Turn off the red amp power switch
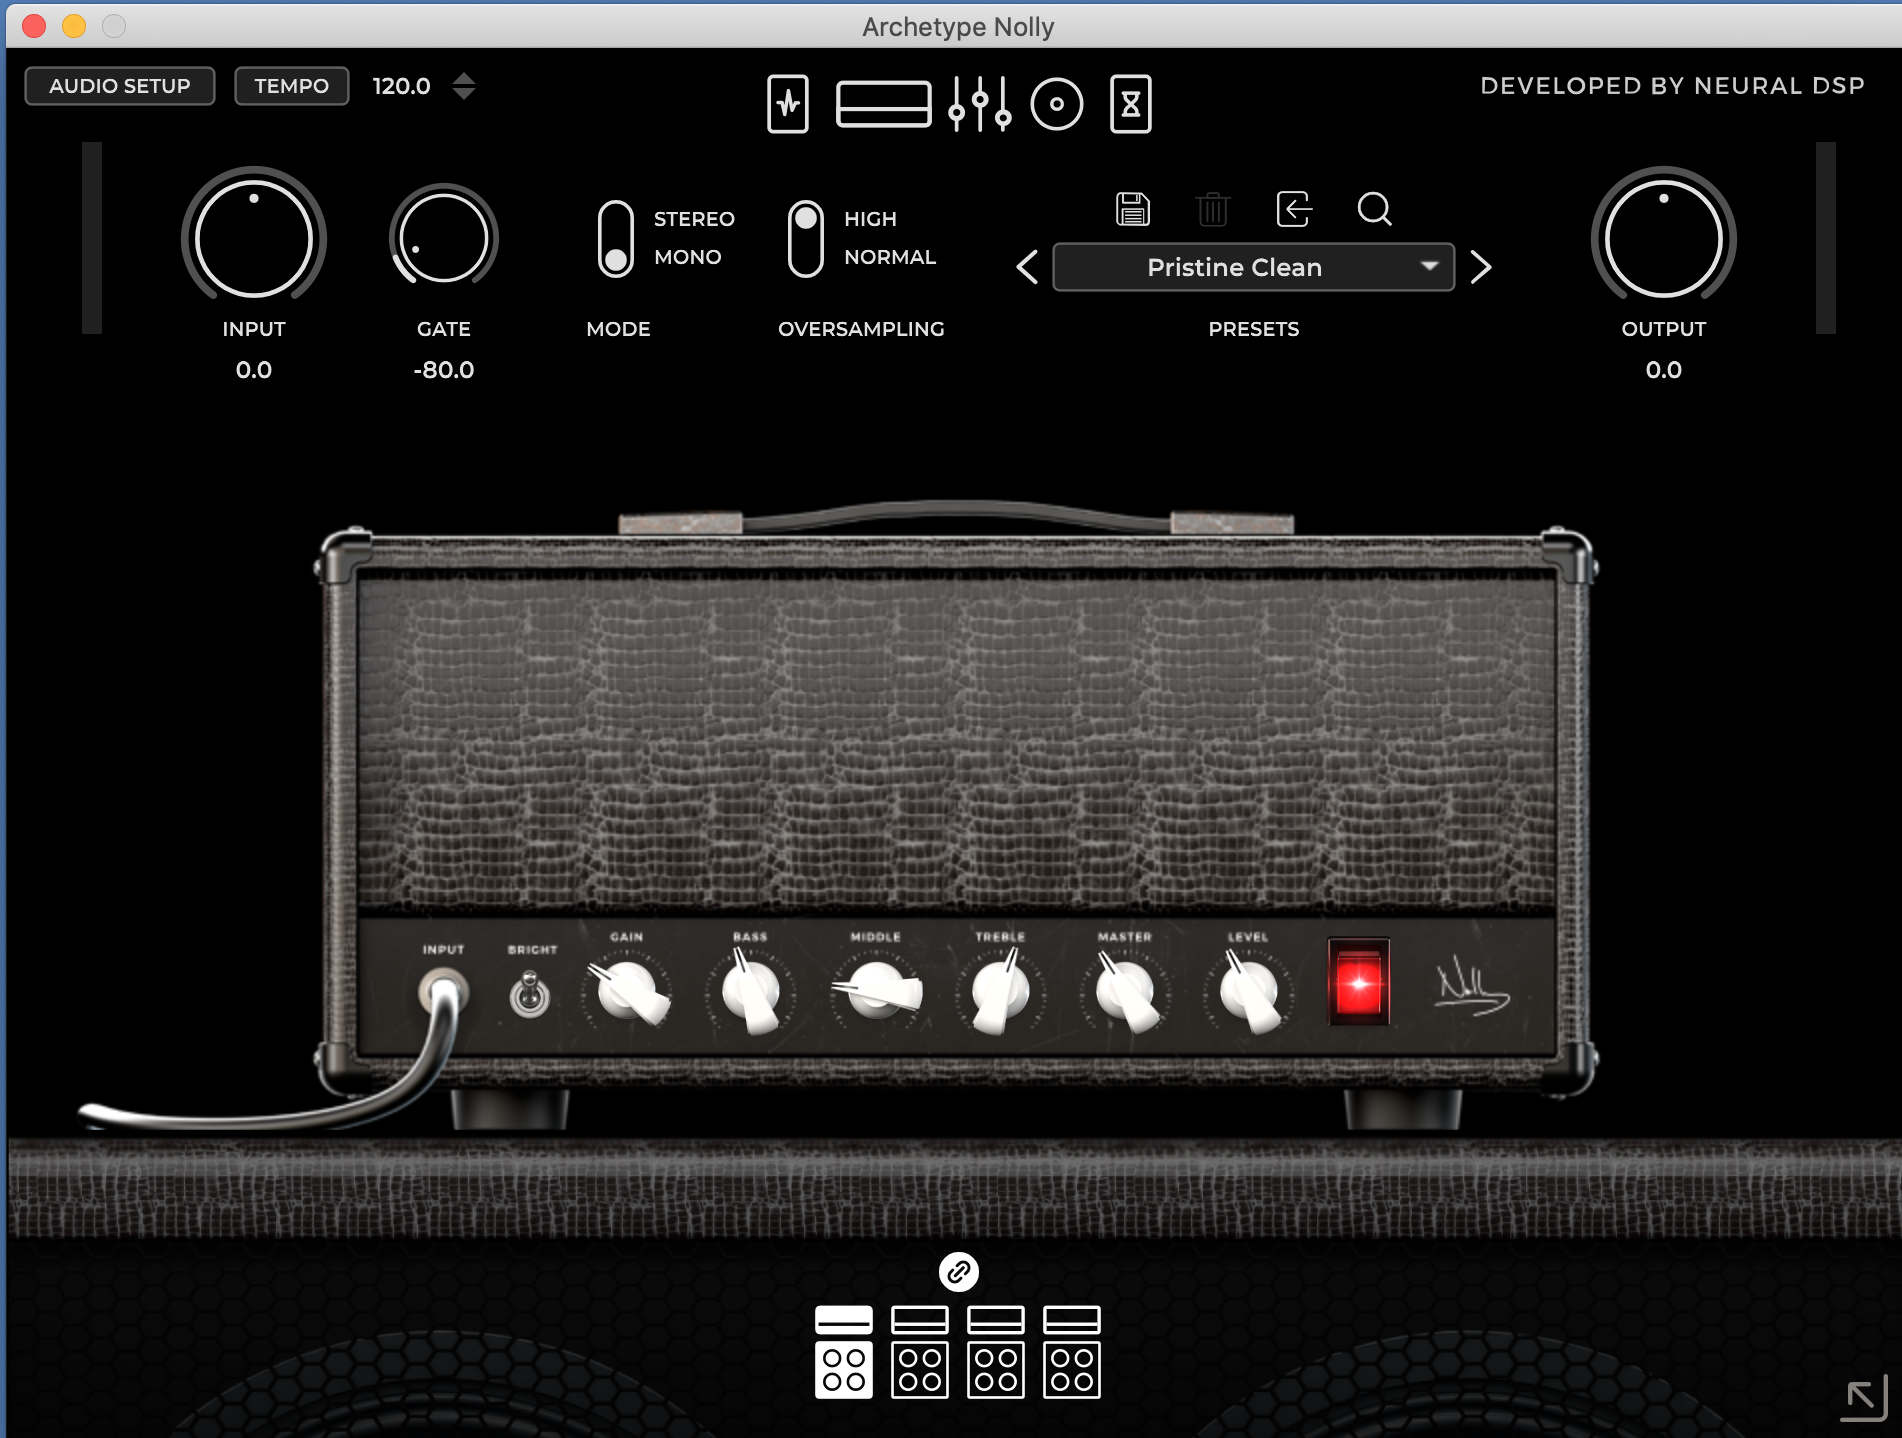The height and width of the screenshot is (1438, 1902). click(x=1358, y=982)
